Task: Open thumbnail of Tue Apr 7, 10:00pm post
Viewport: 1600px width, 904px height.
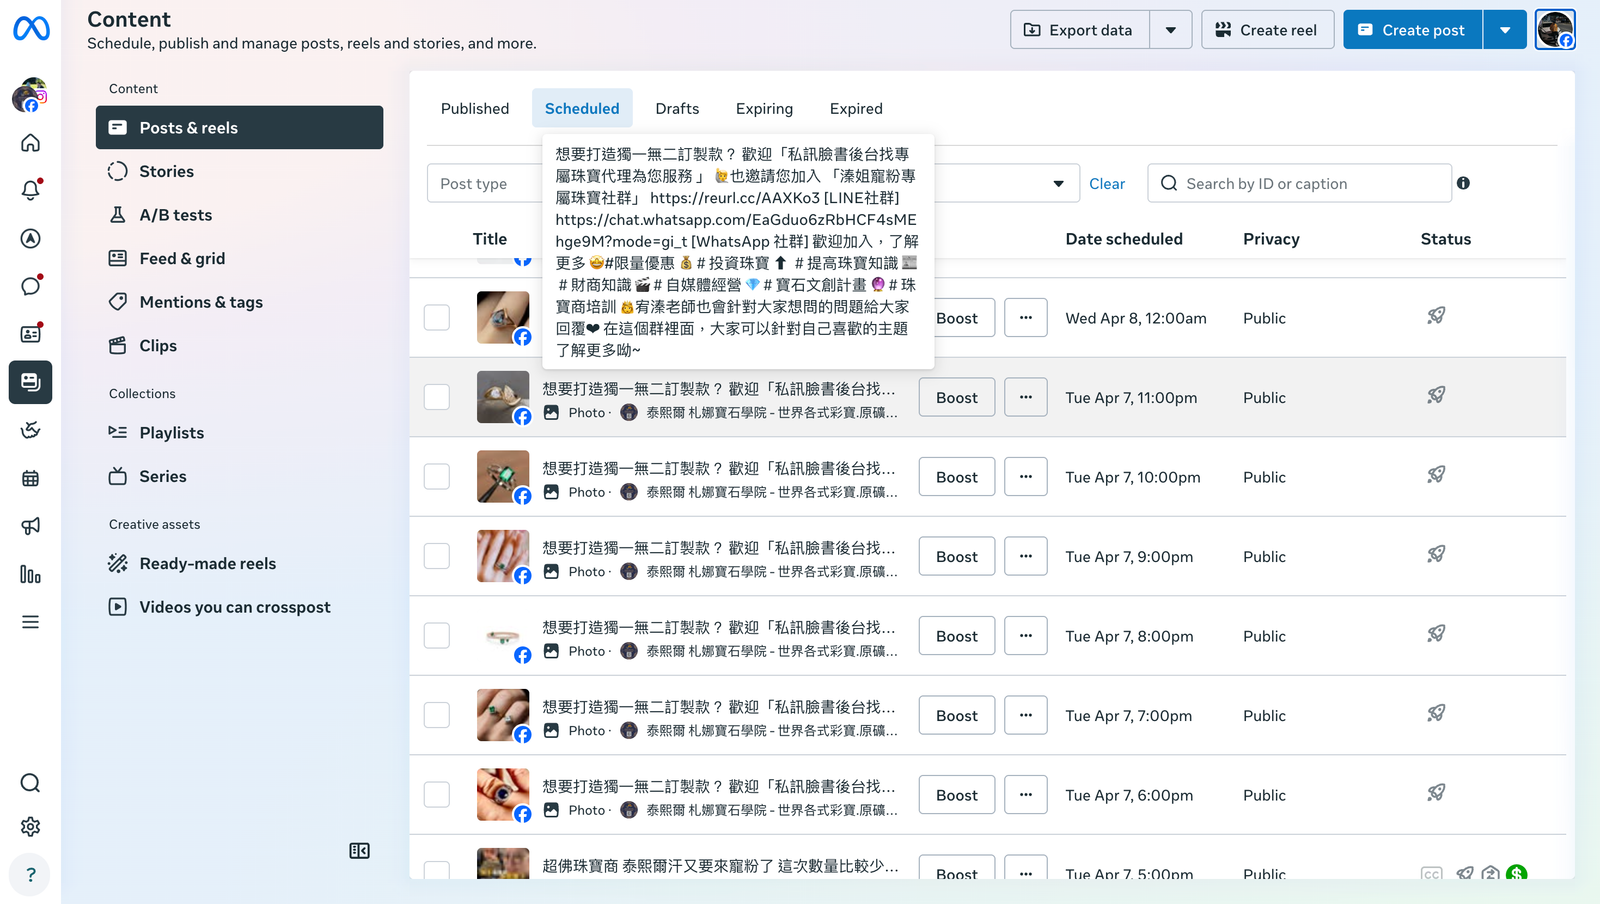Action: [x=503, y=477]
